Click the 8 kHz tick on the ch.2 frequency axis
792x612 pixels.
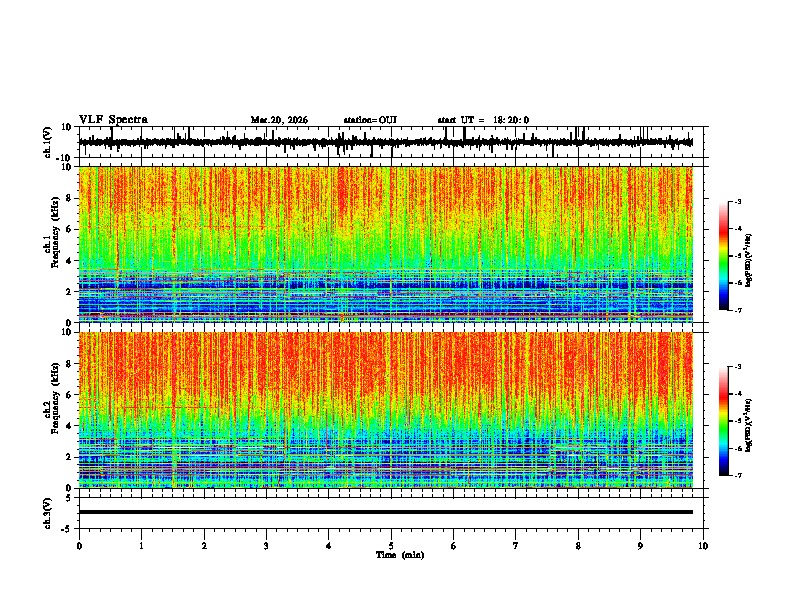pos(69,364)
